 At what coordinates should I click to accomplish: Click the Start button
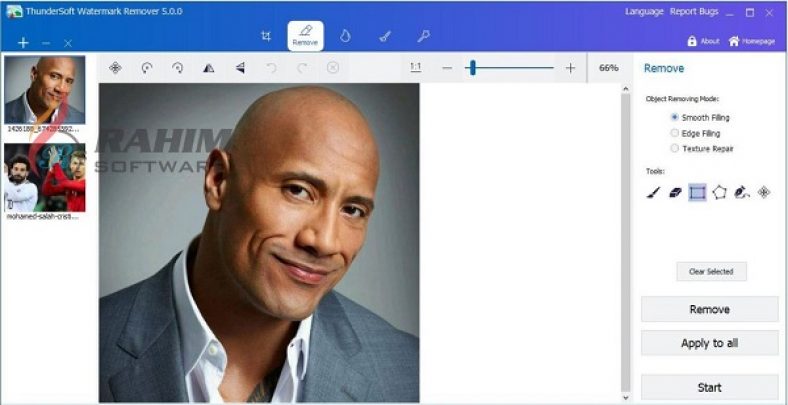pos(710,387)
